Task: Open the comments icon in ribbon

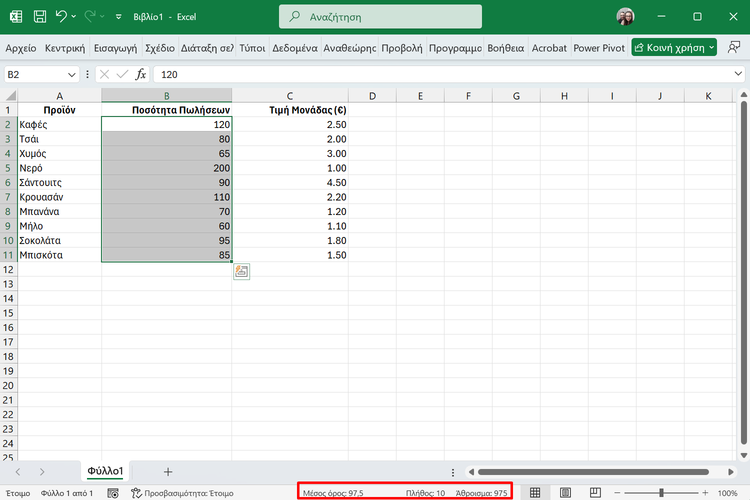Action: 735,47
